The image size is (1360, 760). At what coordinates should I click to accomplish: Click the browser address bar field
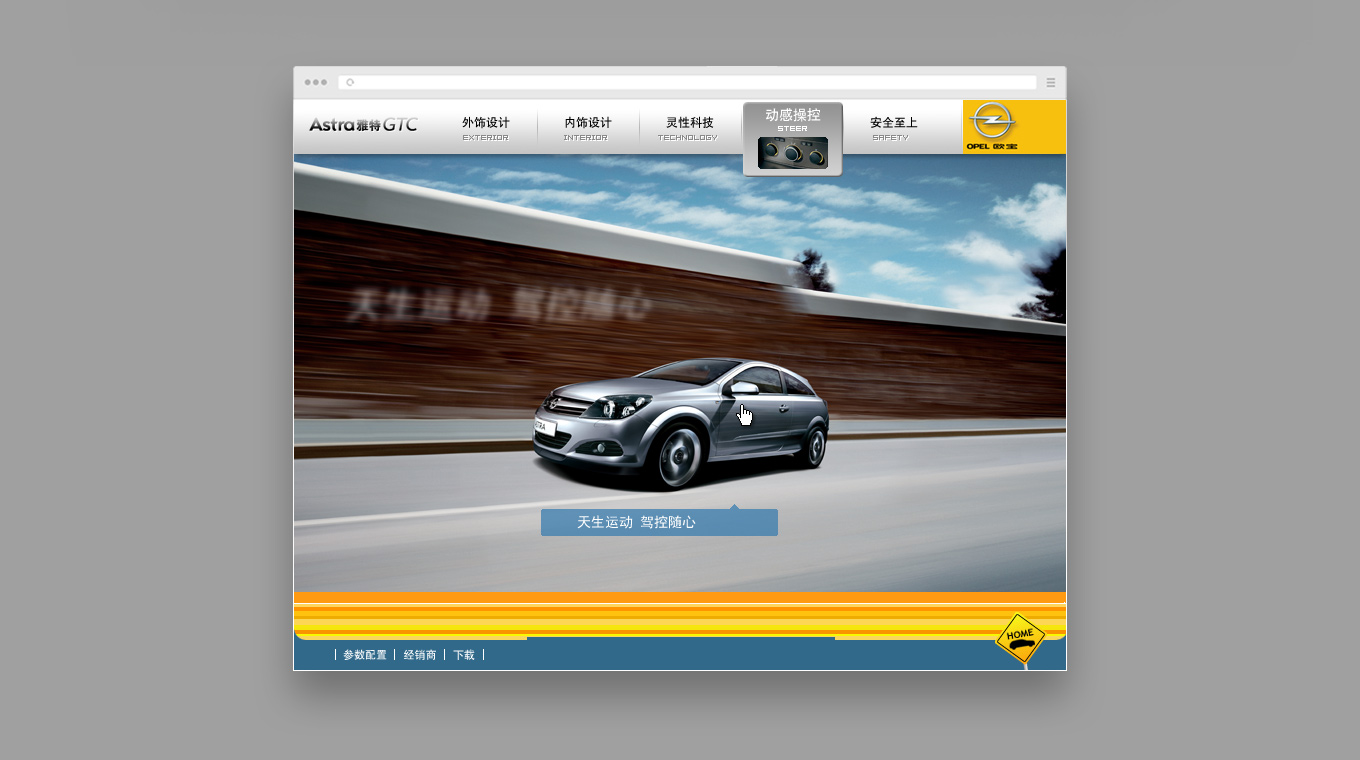(x=690, y=83)
